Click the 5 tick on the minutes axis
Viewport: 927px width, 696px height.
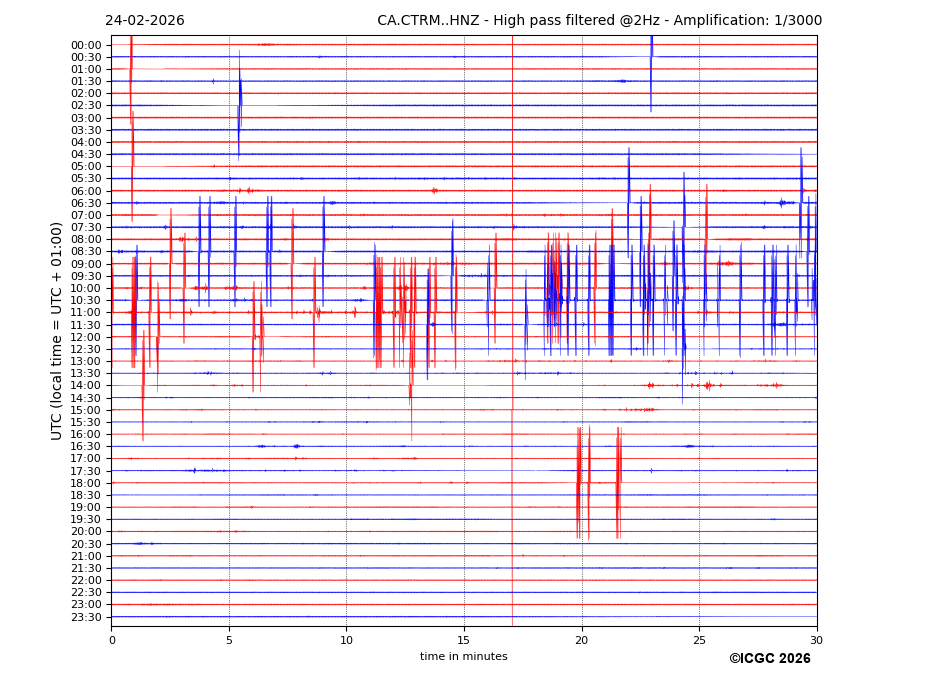coord(229,640)
